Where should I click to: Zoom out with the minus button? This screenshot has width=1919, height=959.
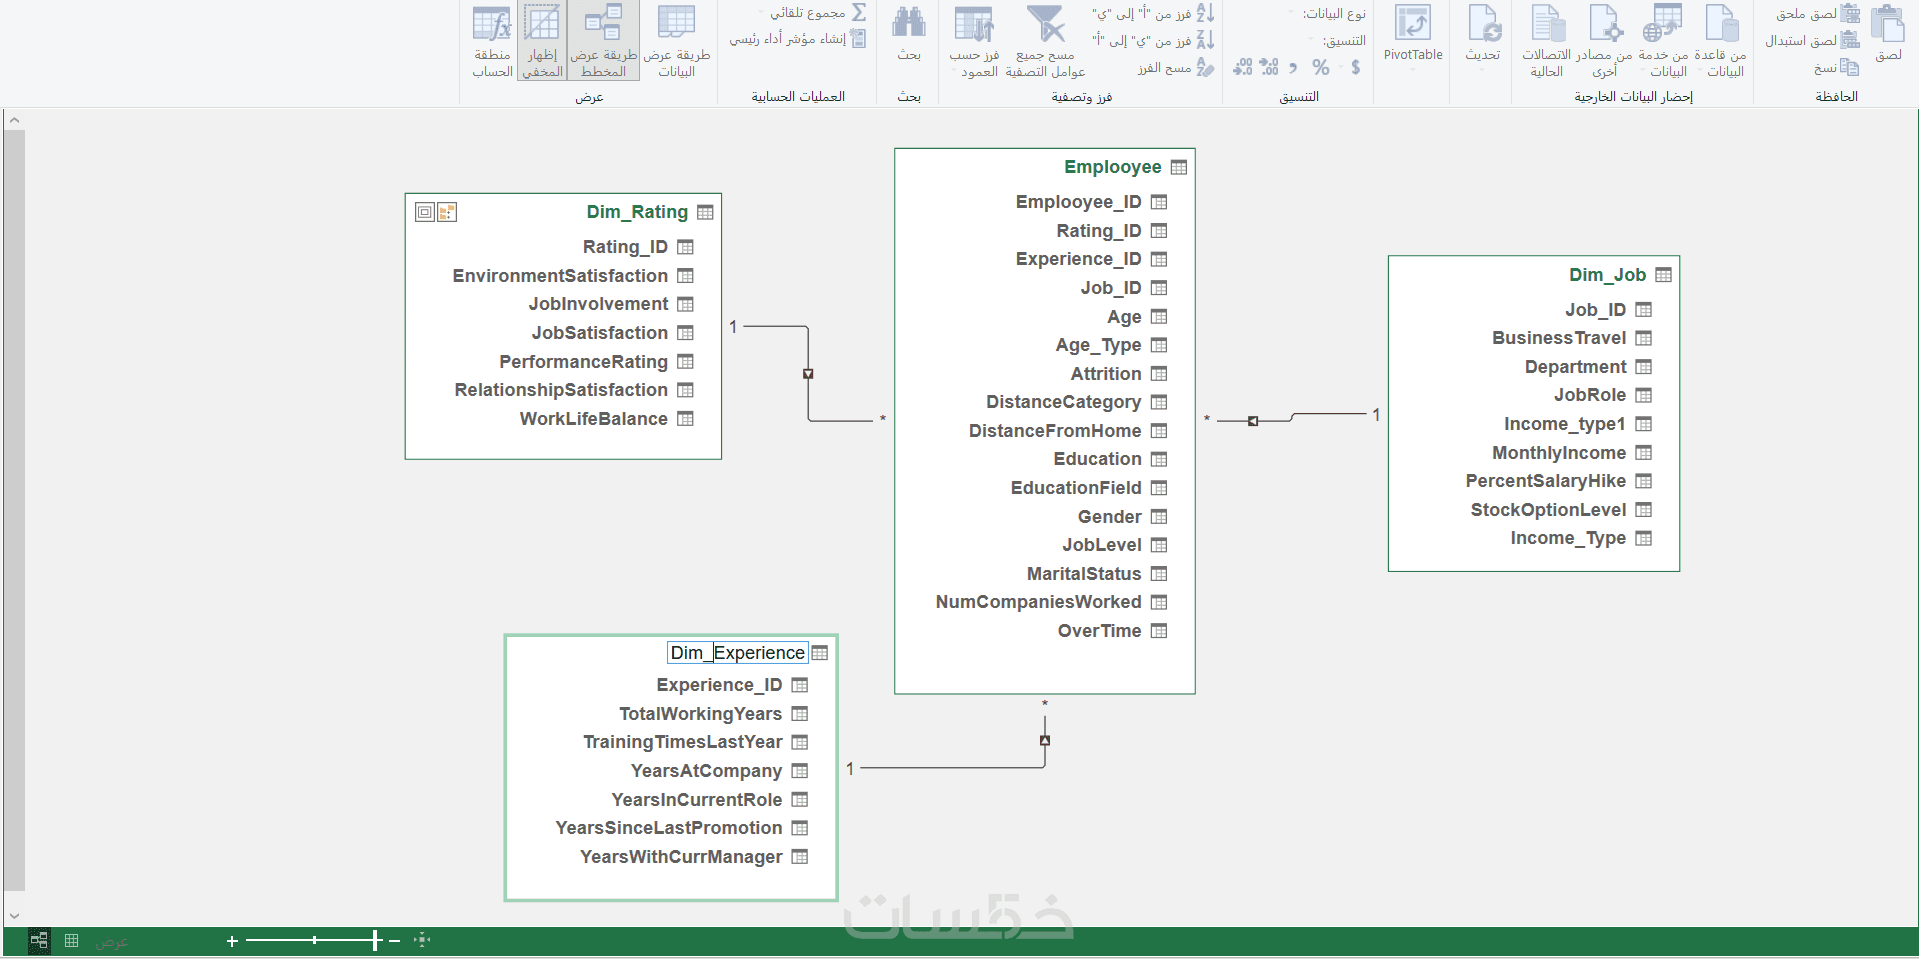394,941
